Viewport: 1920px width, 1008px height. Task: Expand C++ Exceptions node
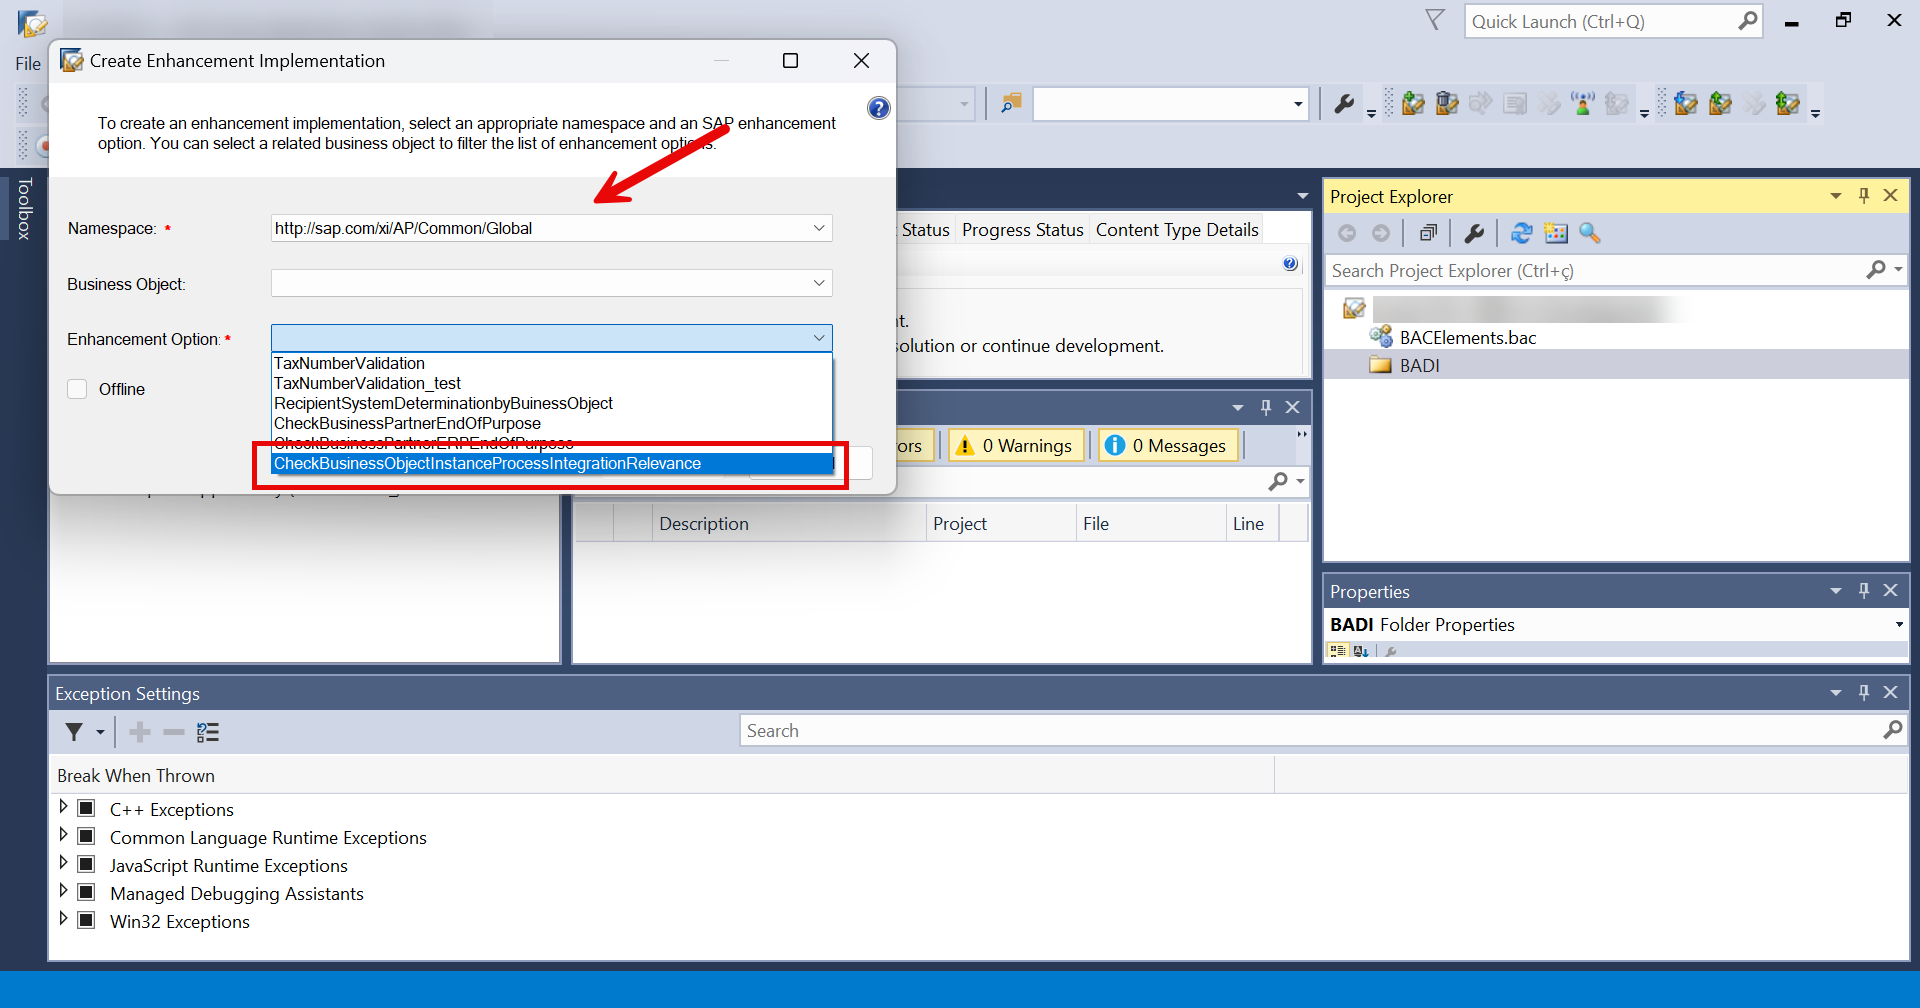pyautogui.click(x=63, y=807)
